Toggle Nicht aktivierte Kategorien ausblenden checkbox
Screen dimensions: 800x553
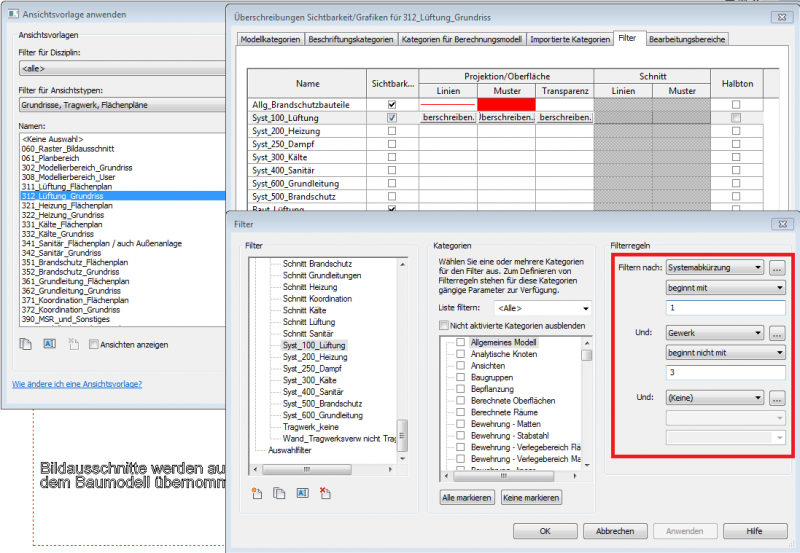(x=445, y=326)
